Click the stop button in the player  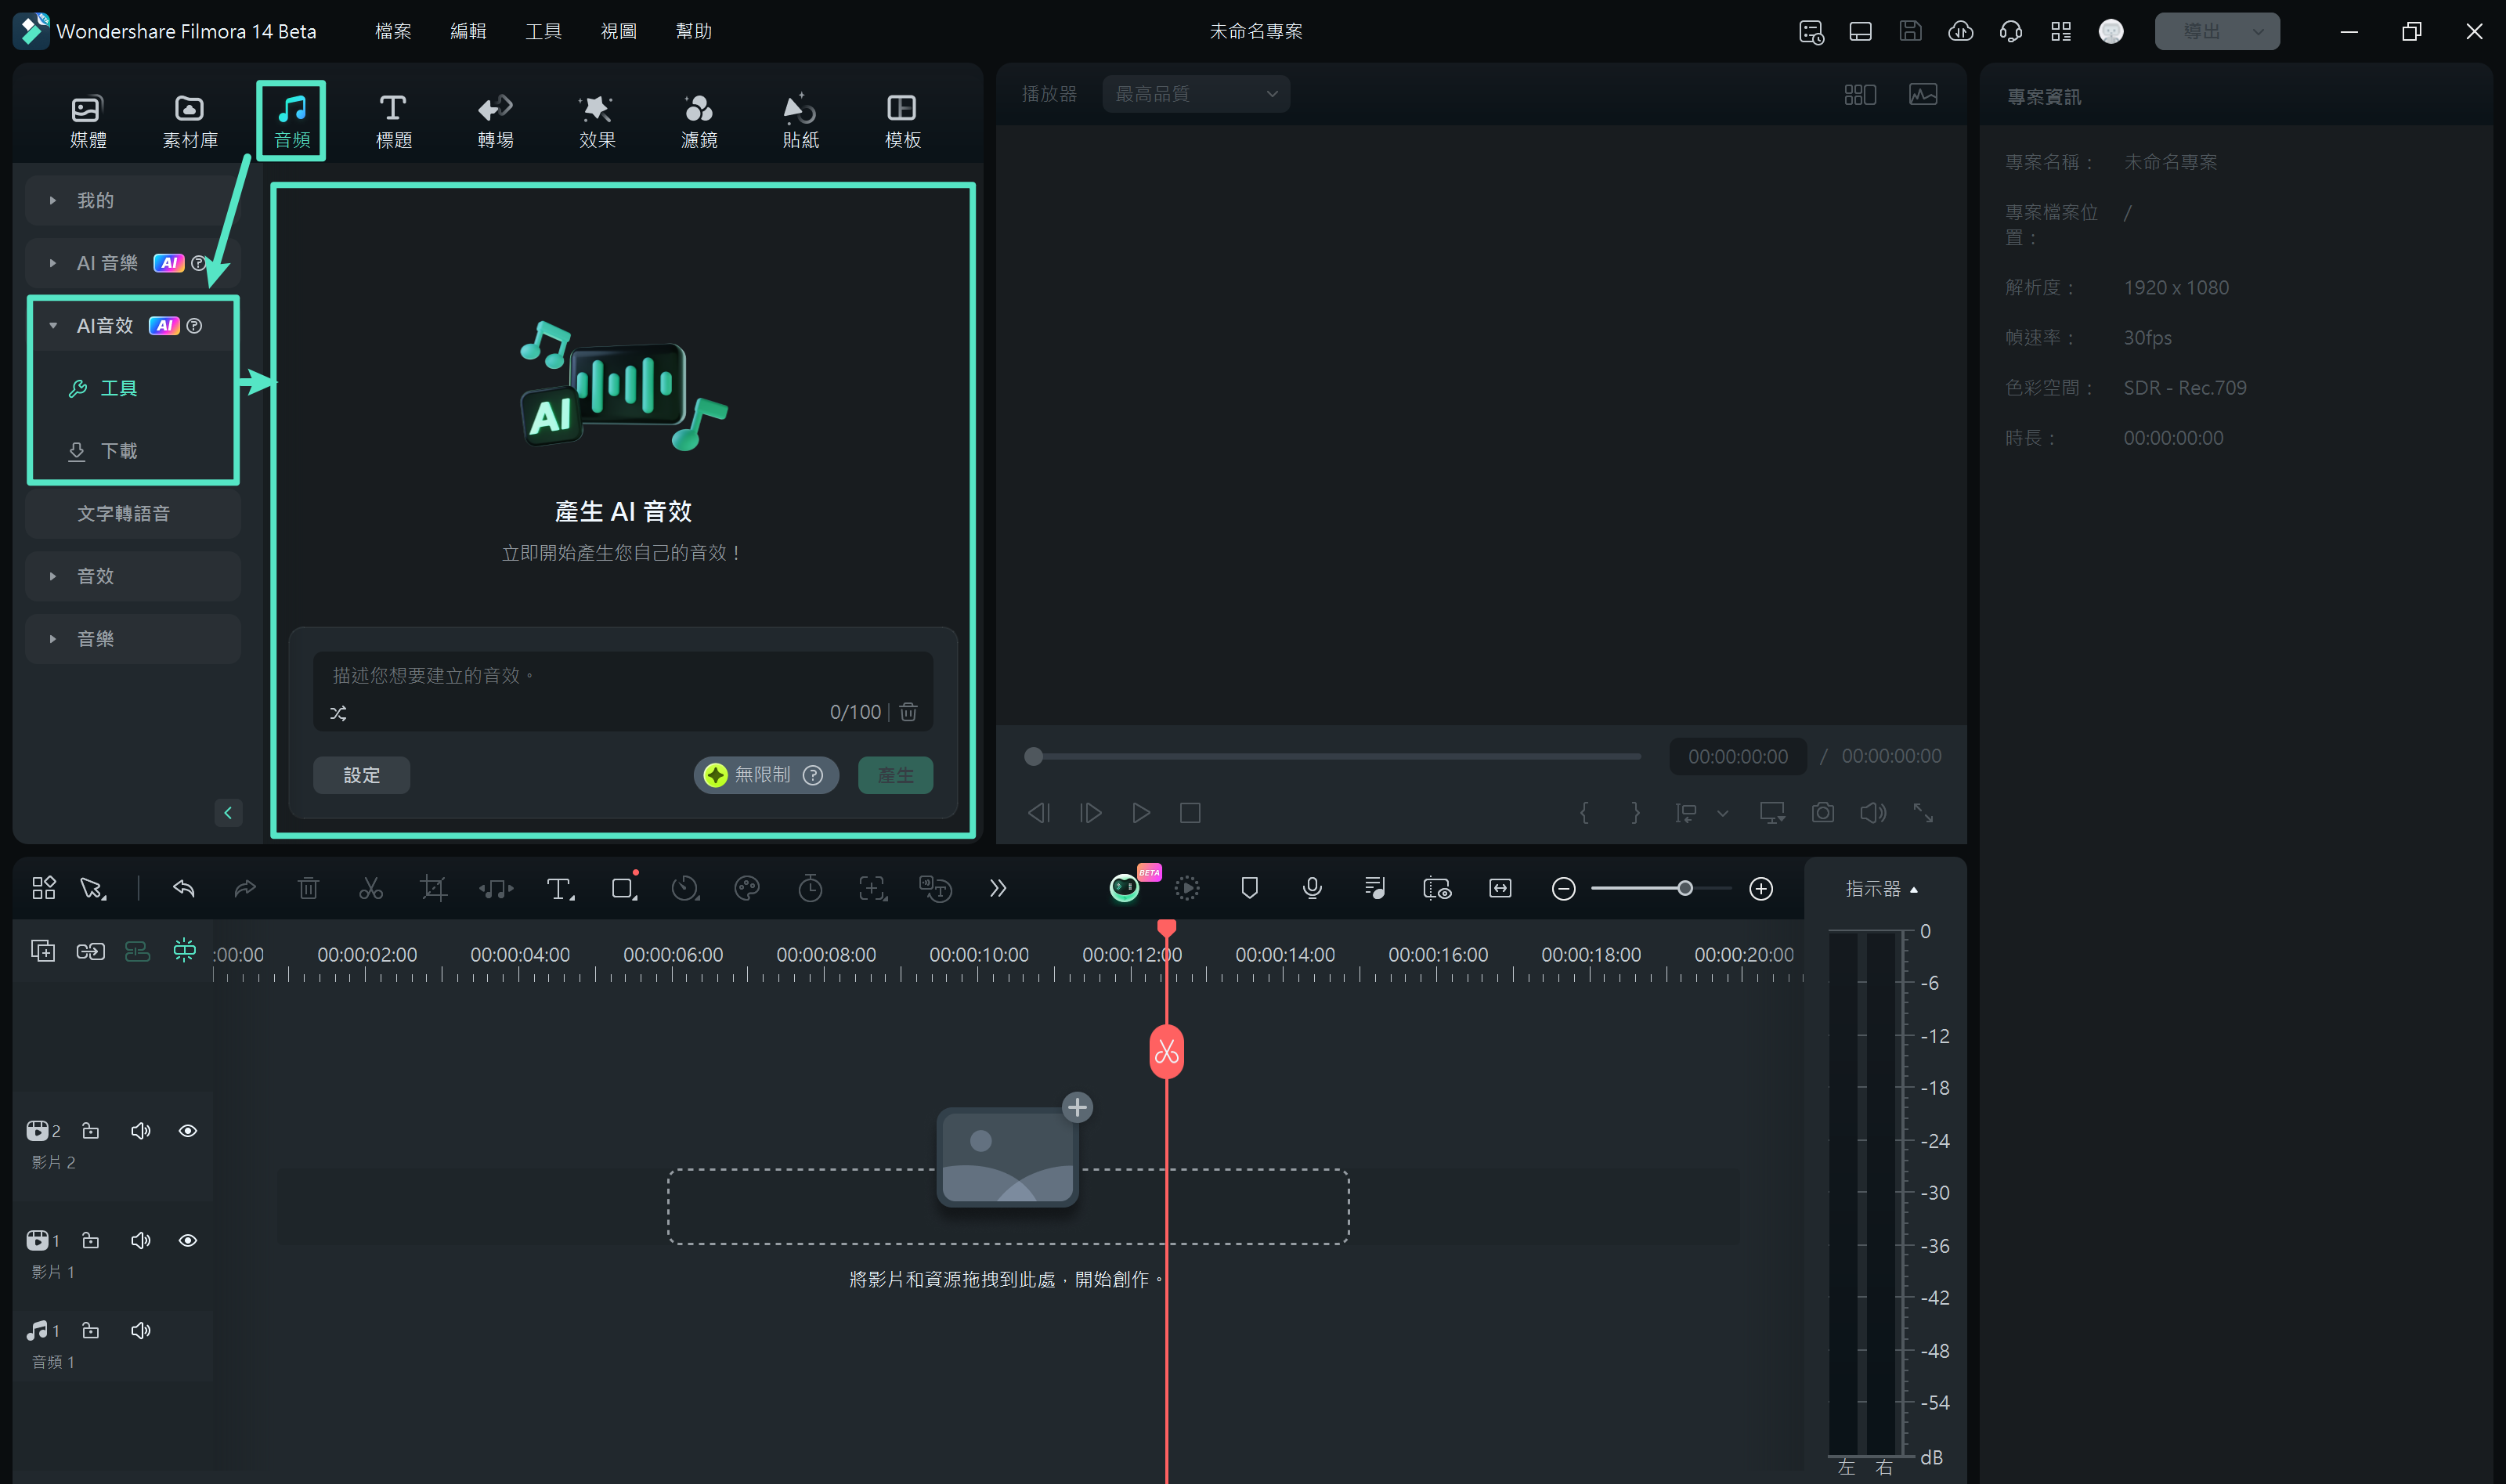tap(1190, 813)
